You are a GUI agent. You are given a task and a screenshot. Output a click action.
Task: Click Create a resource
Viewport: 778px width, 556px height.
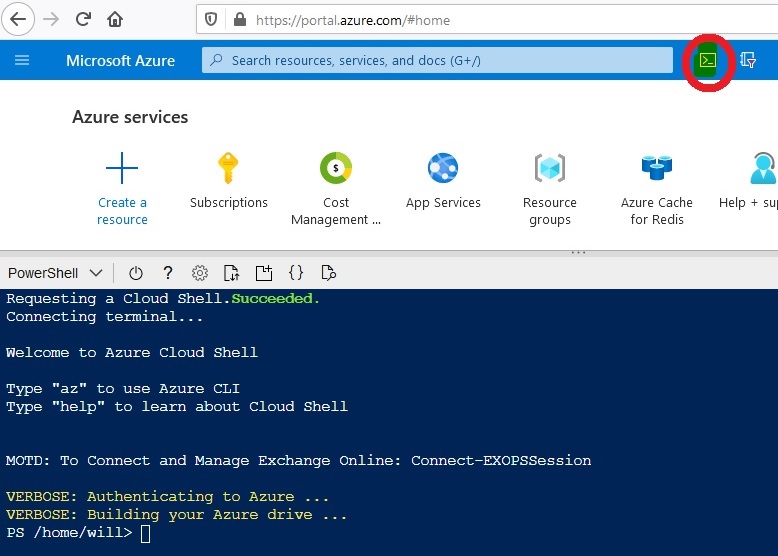click(122, 188)
